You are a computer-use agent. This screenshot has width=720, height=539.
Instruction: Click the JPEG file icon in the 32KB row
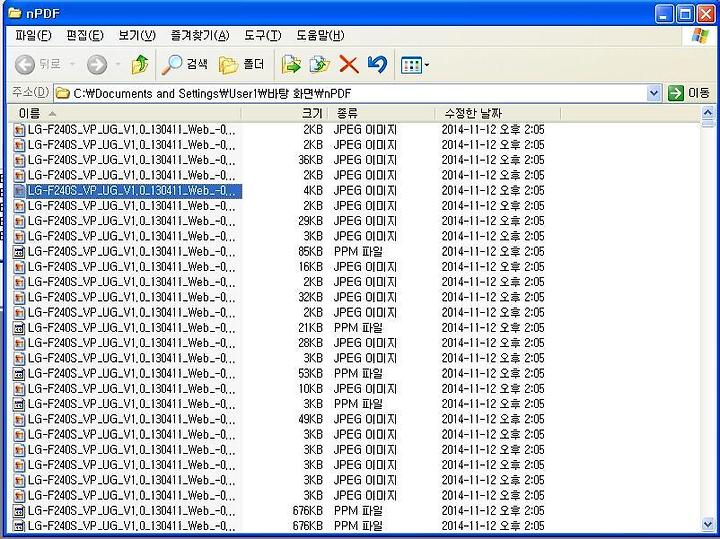[x=19, y=298]
